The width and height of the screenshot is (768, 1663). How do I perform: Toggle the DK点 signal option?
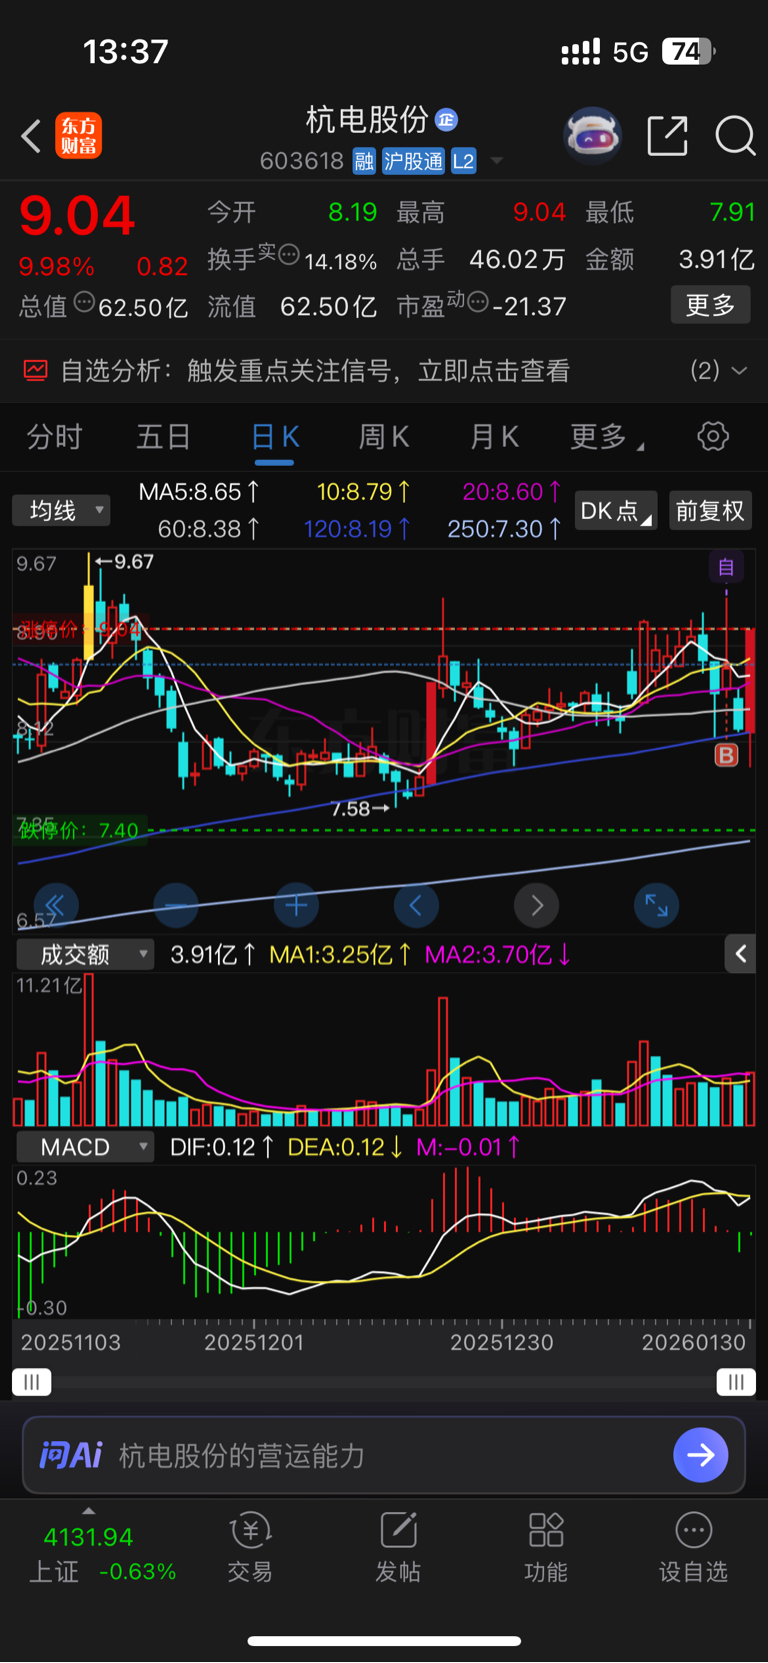click(616, 511)
